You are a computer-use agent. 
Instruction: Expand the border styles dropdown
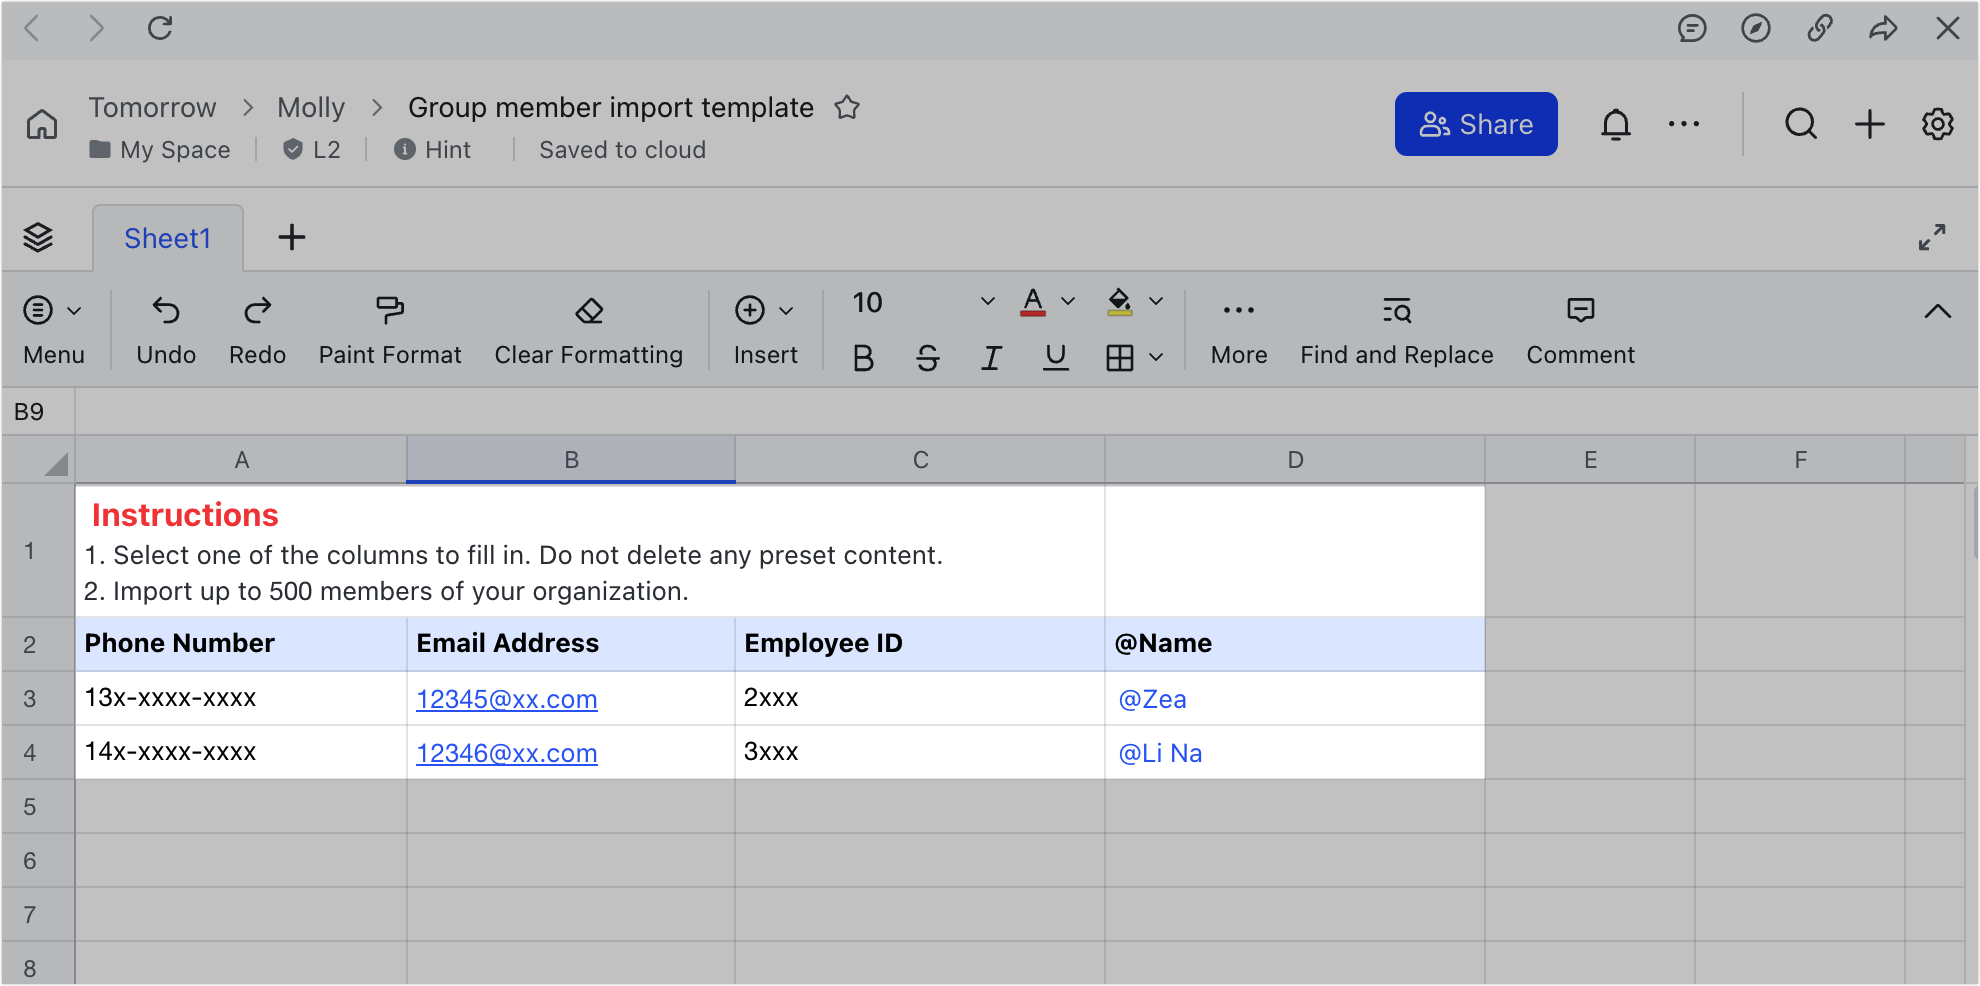tap(1157, 358)
